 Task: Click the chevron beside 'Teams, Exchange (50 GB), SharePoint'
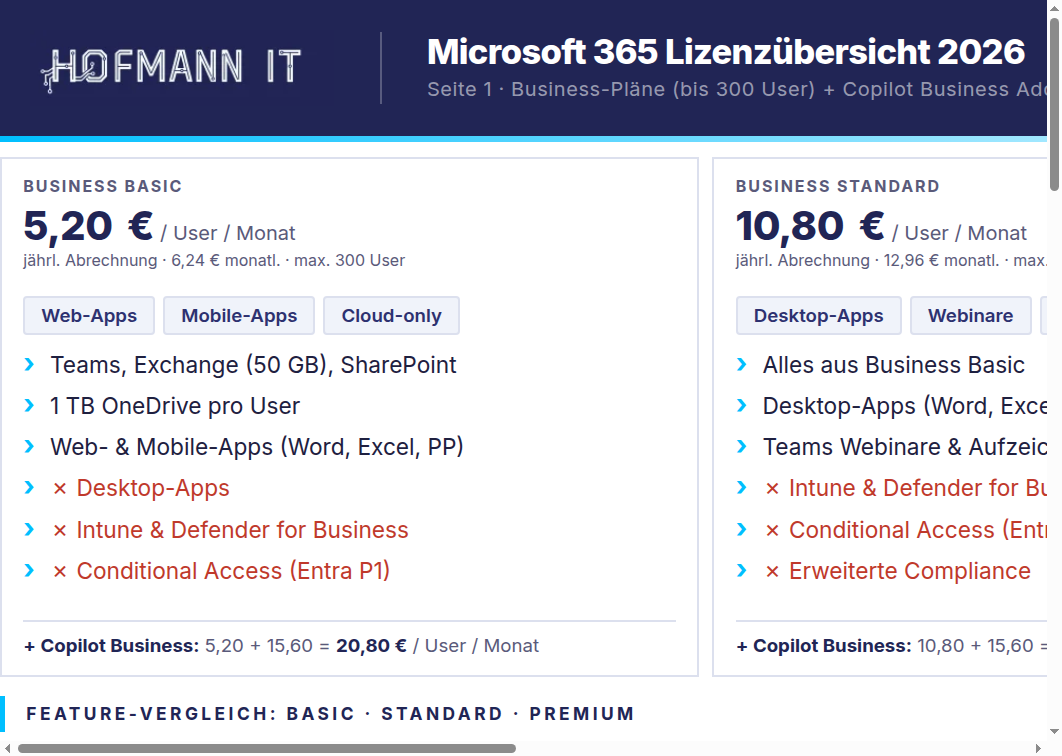29,365
